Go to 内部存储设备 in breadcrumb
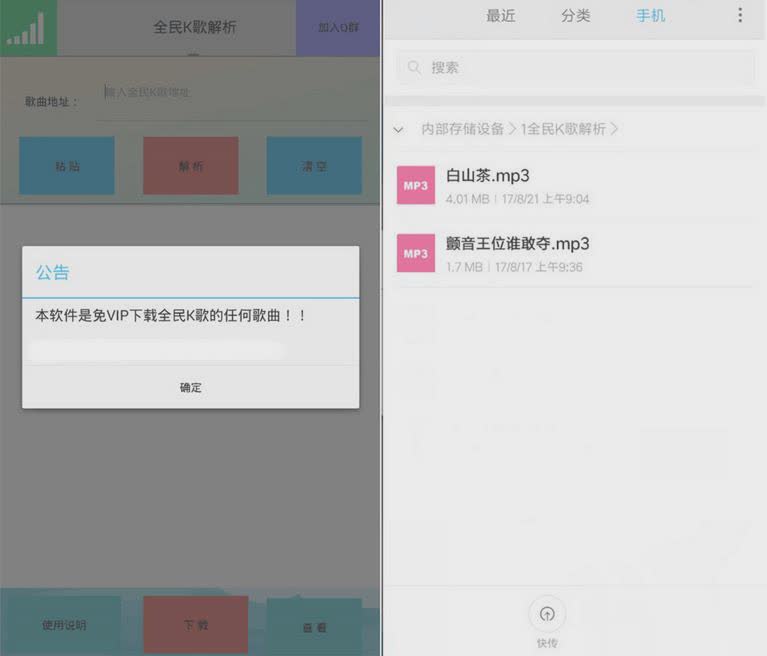This screenshot has height=656, width=767. coord(462,129)
